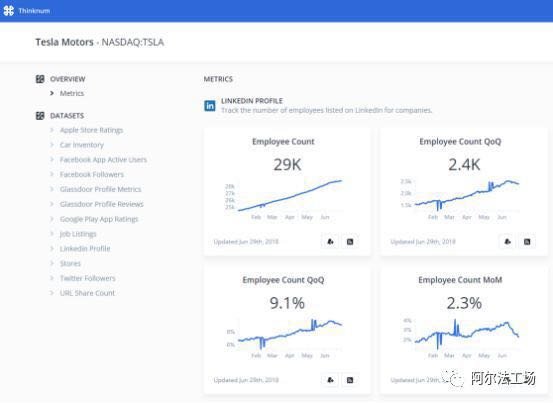The image size is (553, 403).
Task: Click the LinkedIn logo icon
Action: tap(210, 105)
